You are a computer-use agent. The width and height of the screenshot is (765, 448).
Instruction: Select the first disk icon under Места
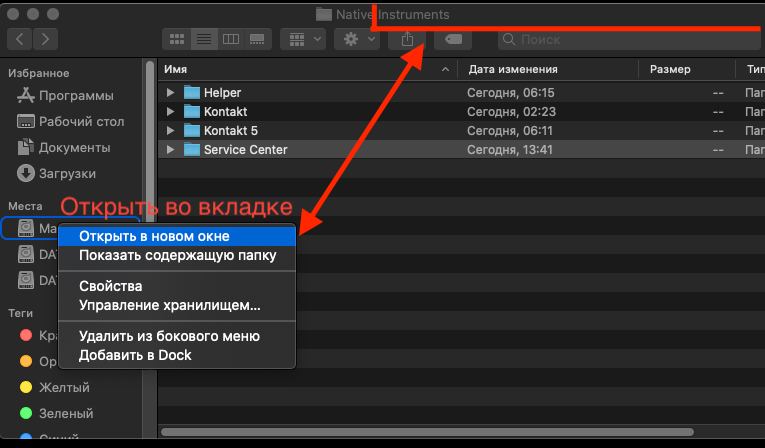point(26,228)
